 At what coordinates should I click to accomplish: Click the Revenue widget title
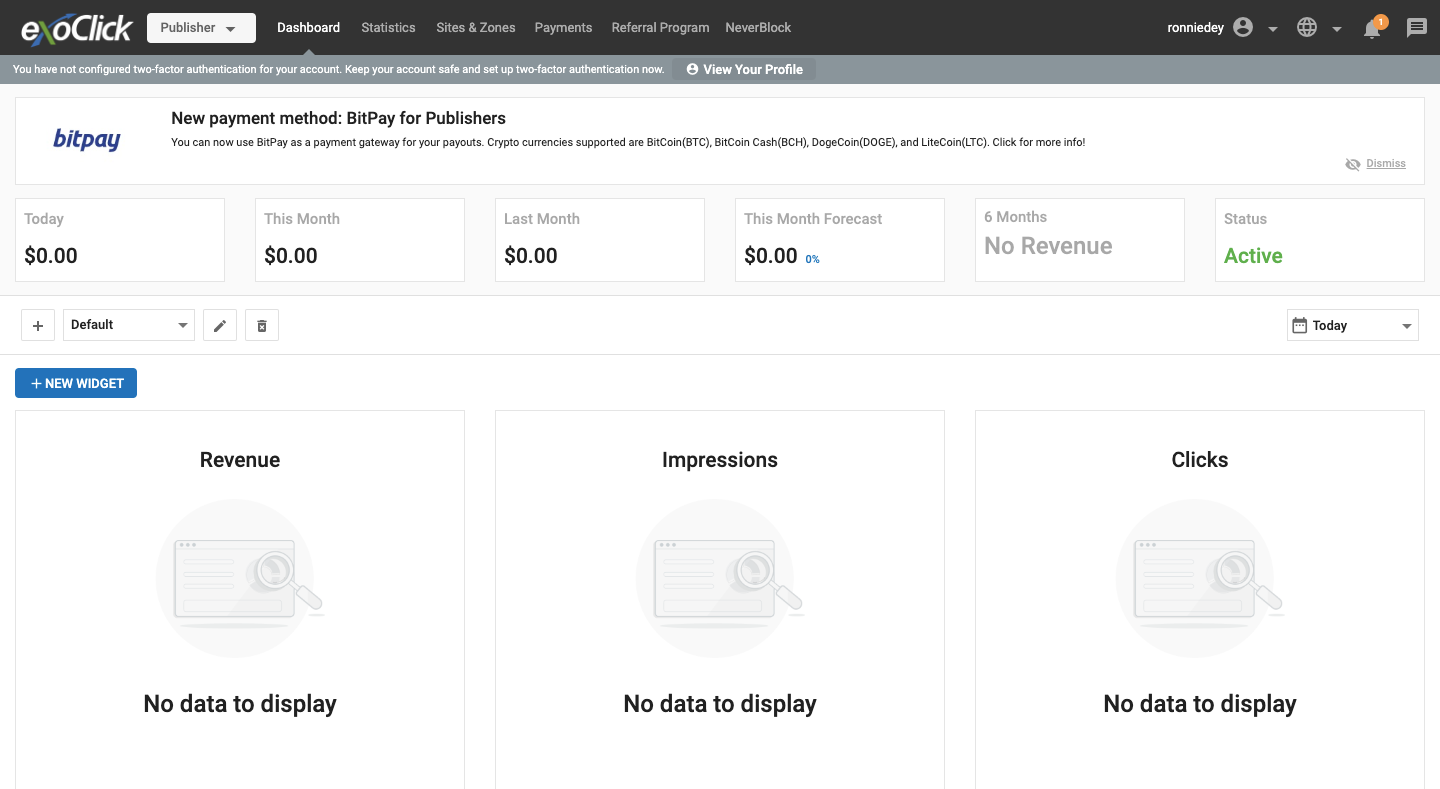(240, 460)
